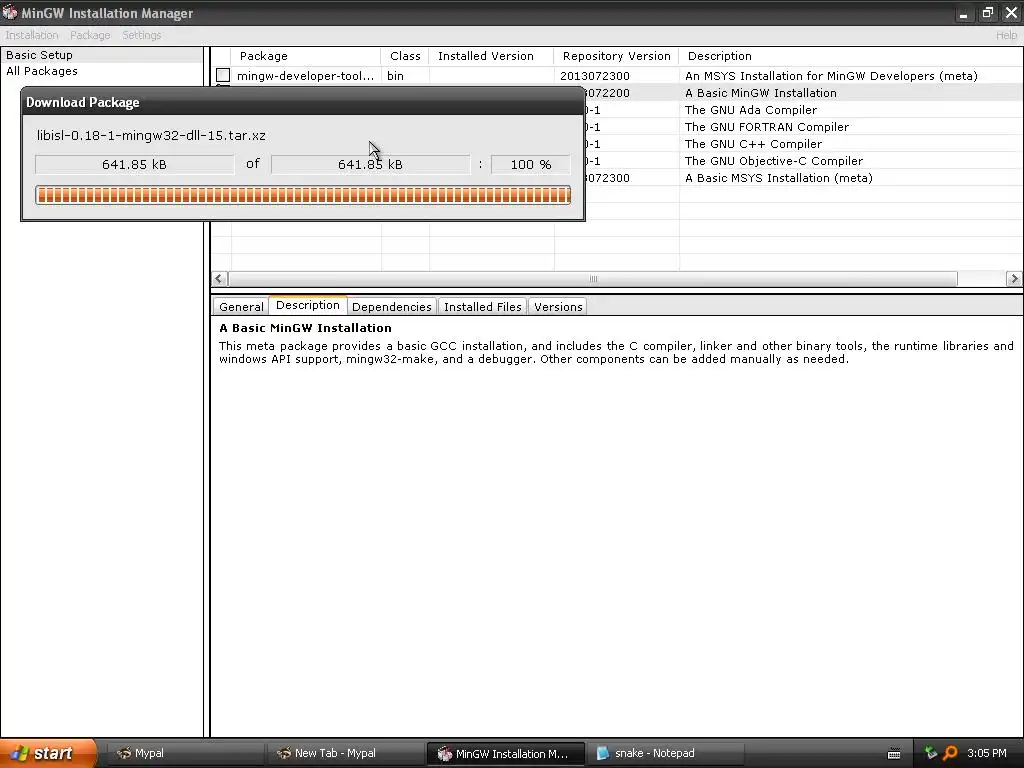Click the Installed Version column header
Image resolution: width=1024 pixels, height=768 pixels.
[x=491, y=56]
